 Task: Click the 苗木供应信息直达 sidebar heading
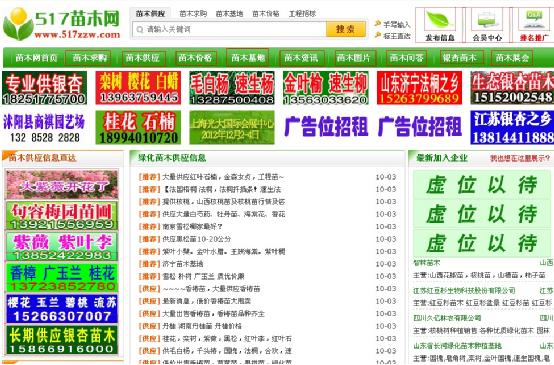click(42, 158)
